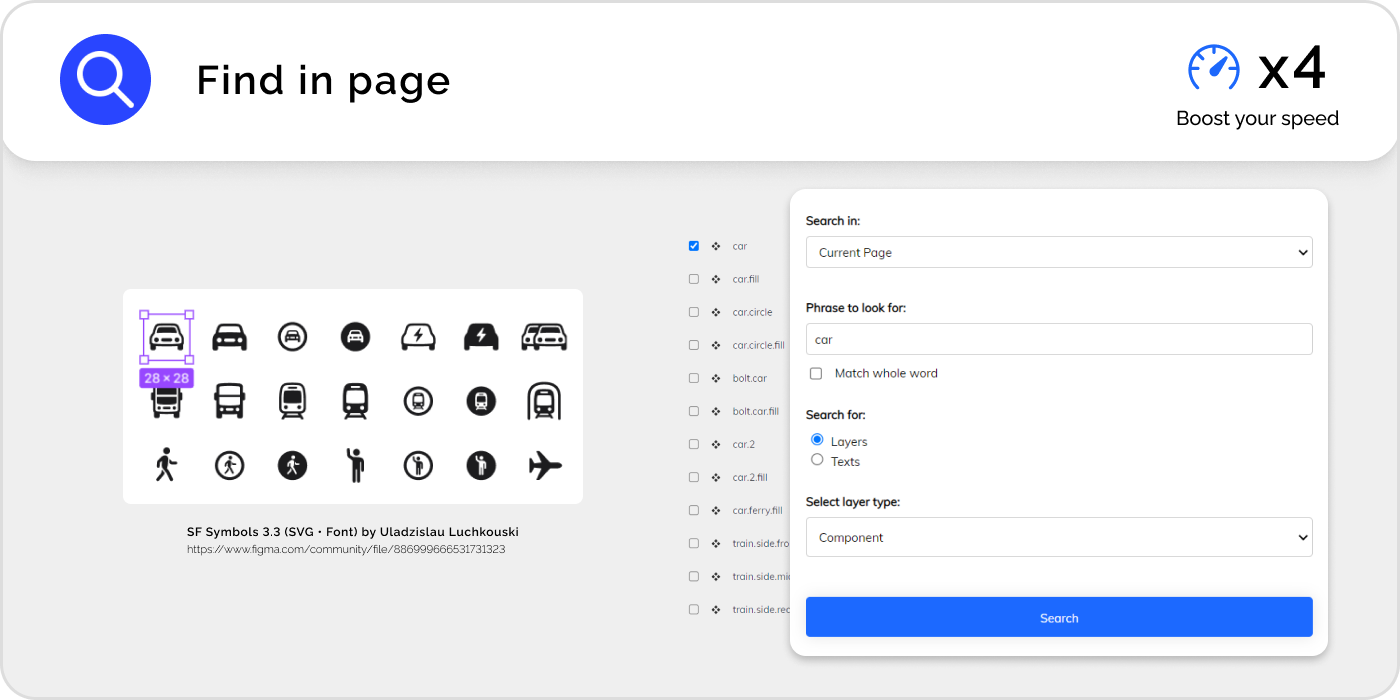
Task: Select the outlined car circle symbol
Action: click(292, 337)
